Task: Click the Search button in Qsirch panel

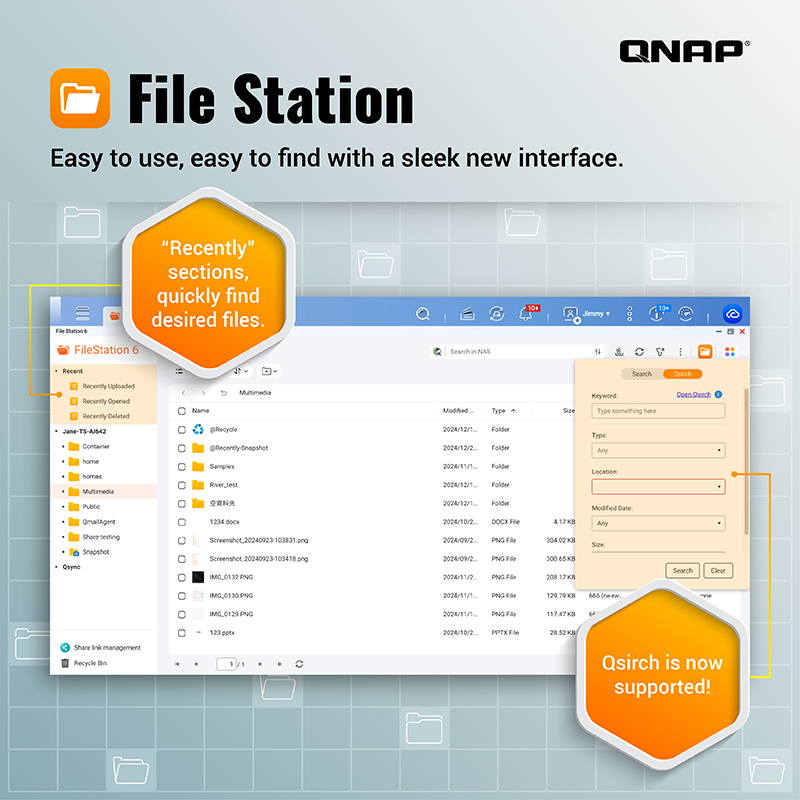Action: 683,570
